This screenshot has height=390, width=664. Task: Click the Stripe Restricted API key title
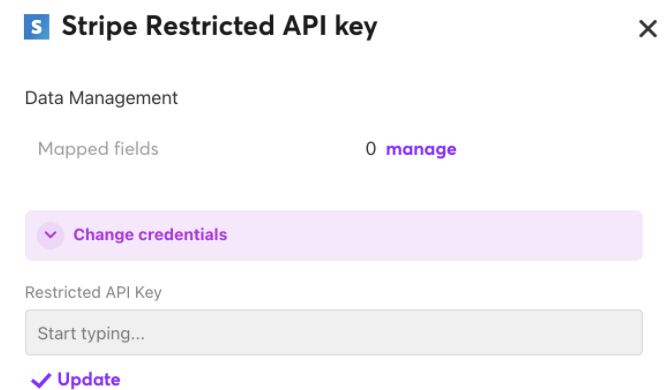point(219,26)
